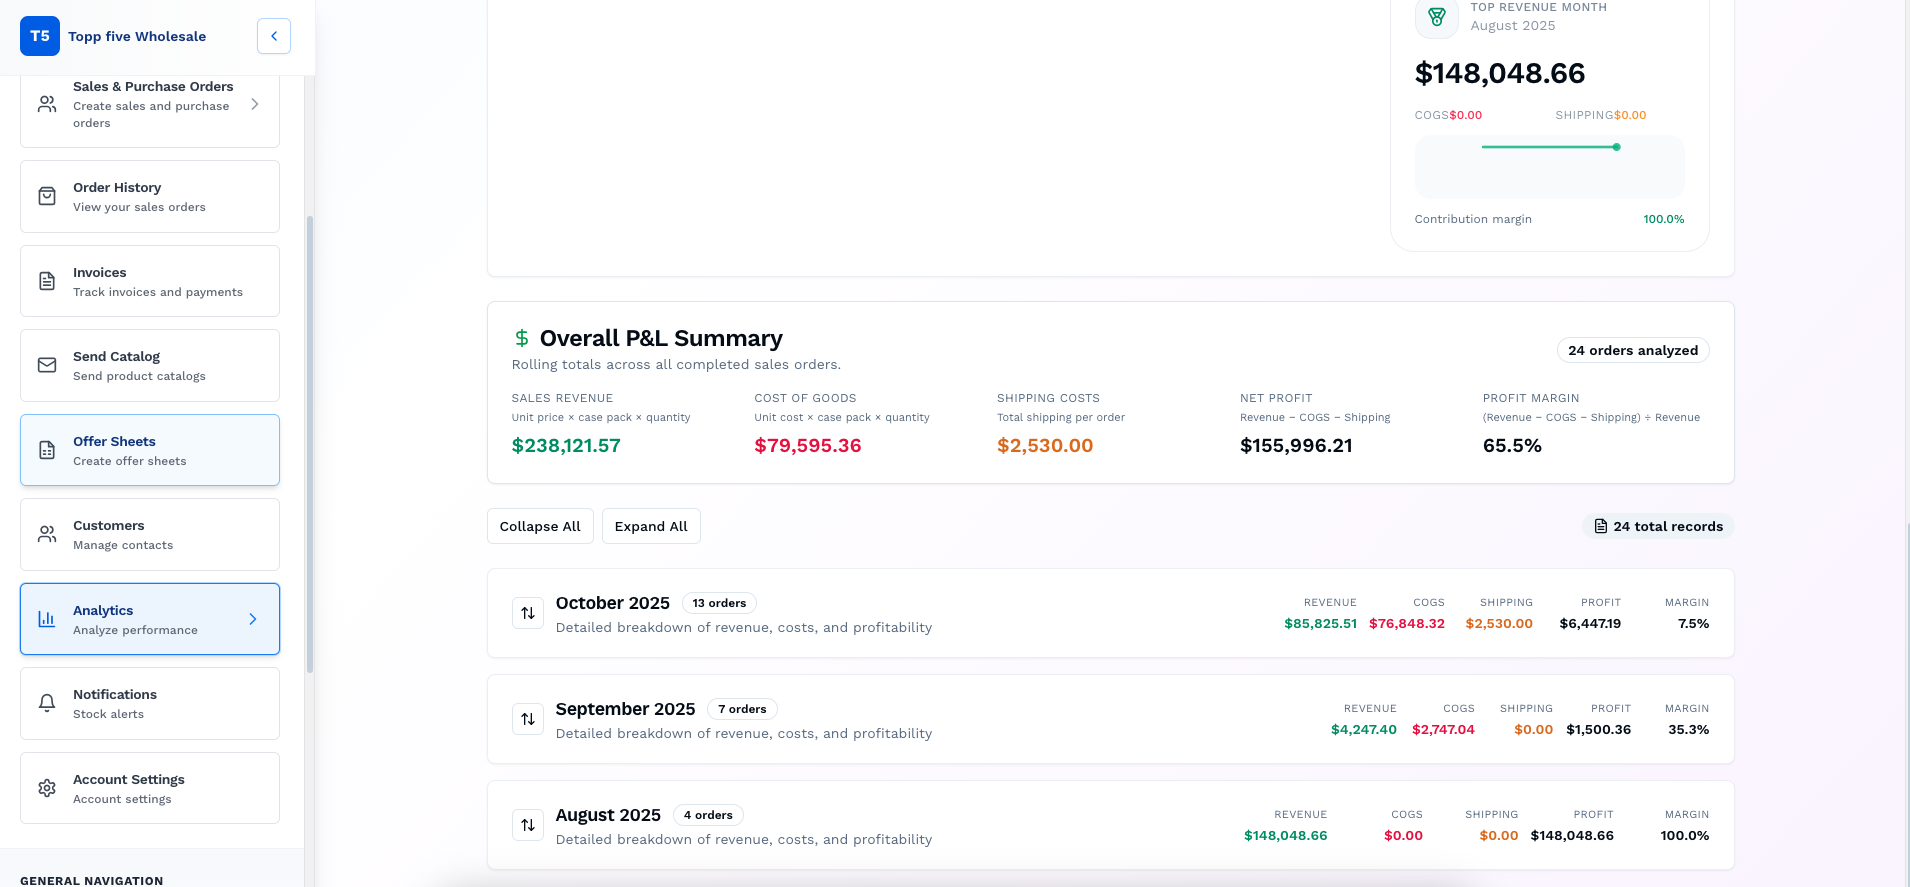The image size is (1910, 887).
Task: Collapse the sidebar with chevron button
Action: click(x=274, y=36)
